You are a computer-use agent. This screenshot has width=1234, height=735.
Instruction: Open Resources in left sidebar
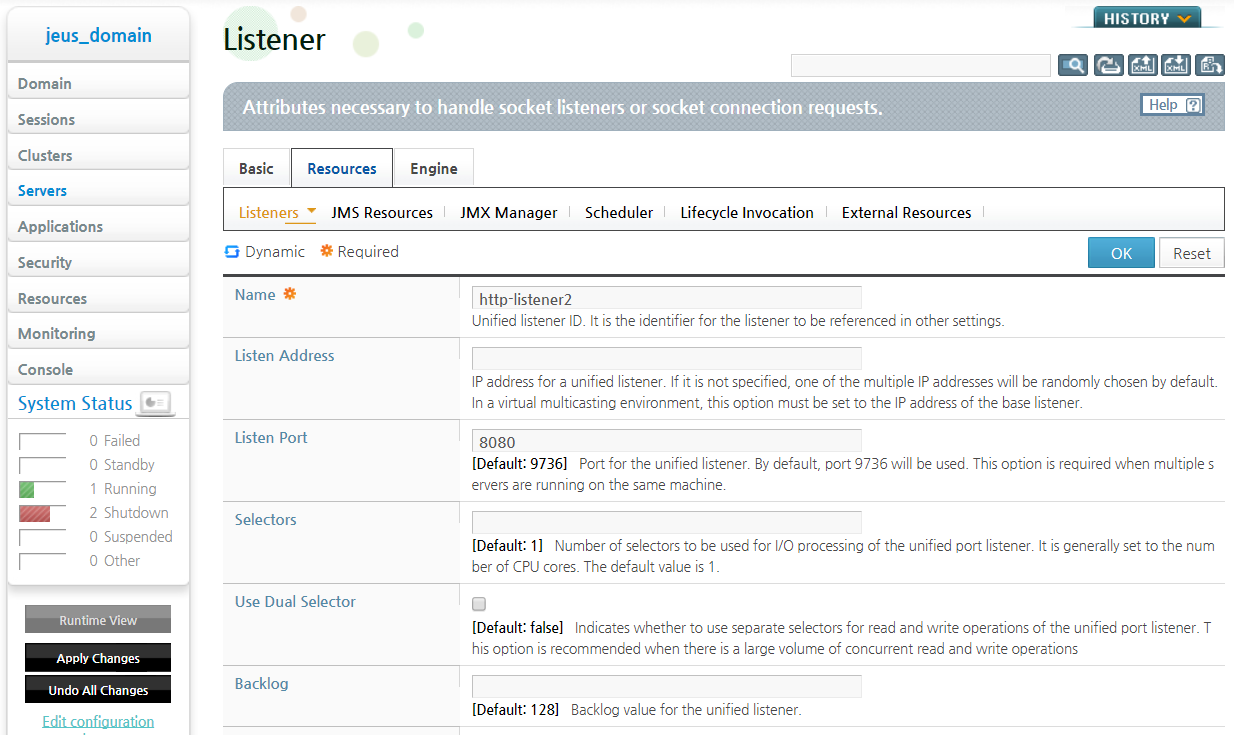coord(98,298)
